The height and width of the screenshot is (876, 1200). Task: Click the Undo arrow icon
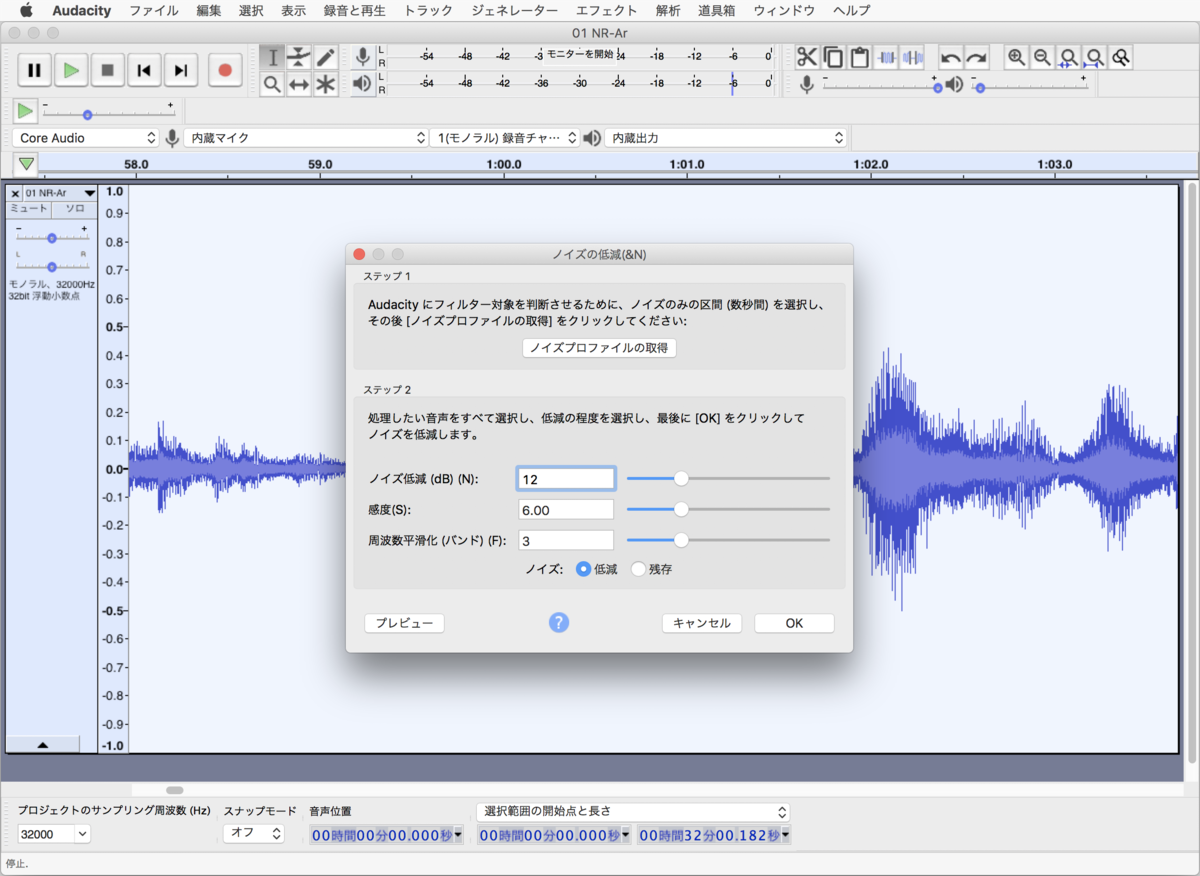(x=950, y=57)
